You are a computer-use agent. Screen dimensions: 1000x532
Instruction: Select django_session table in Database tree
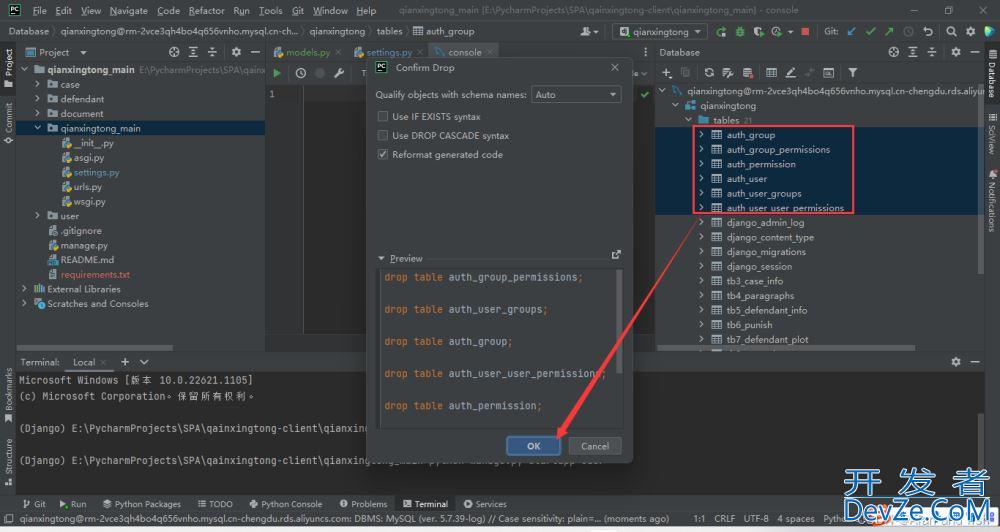759,267
